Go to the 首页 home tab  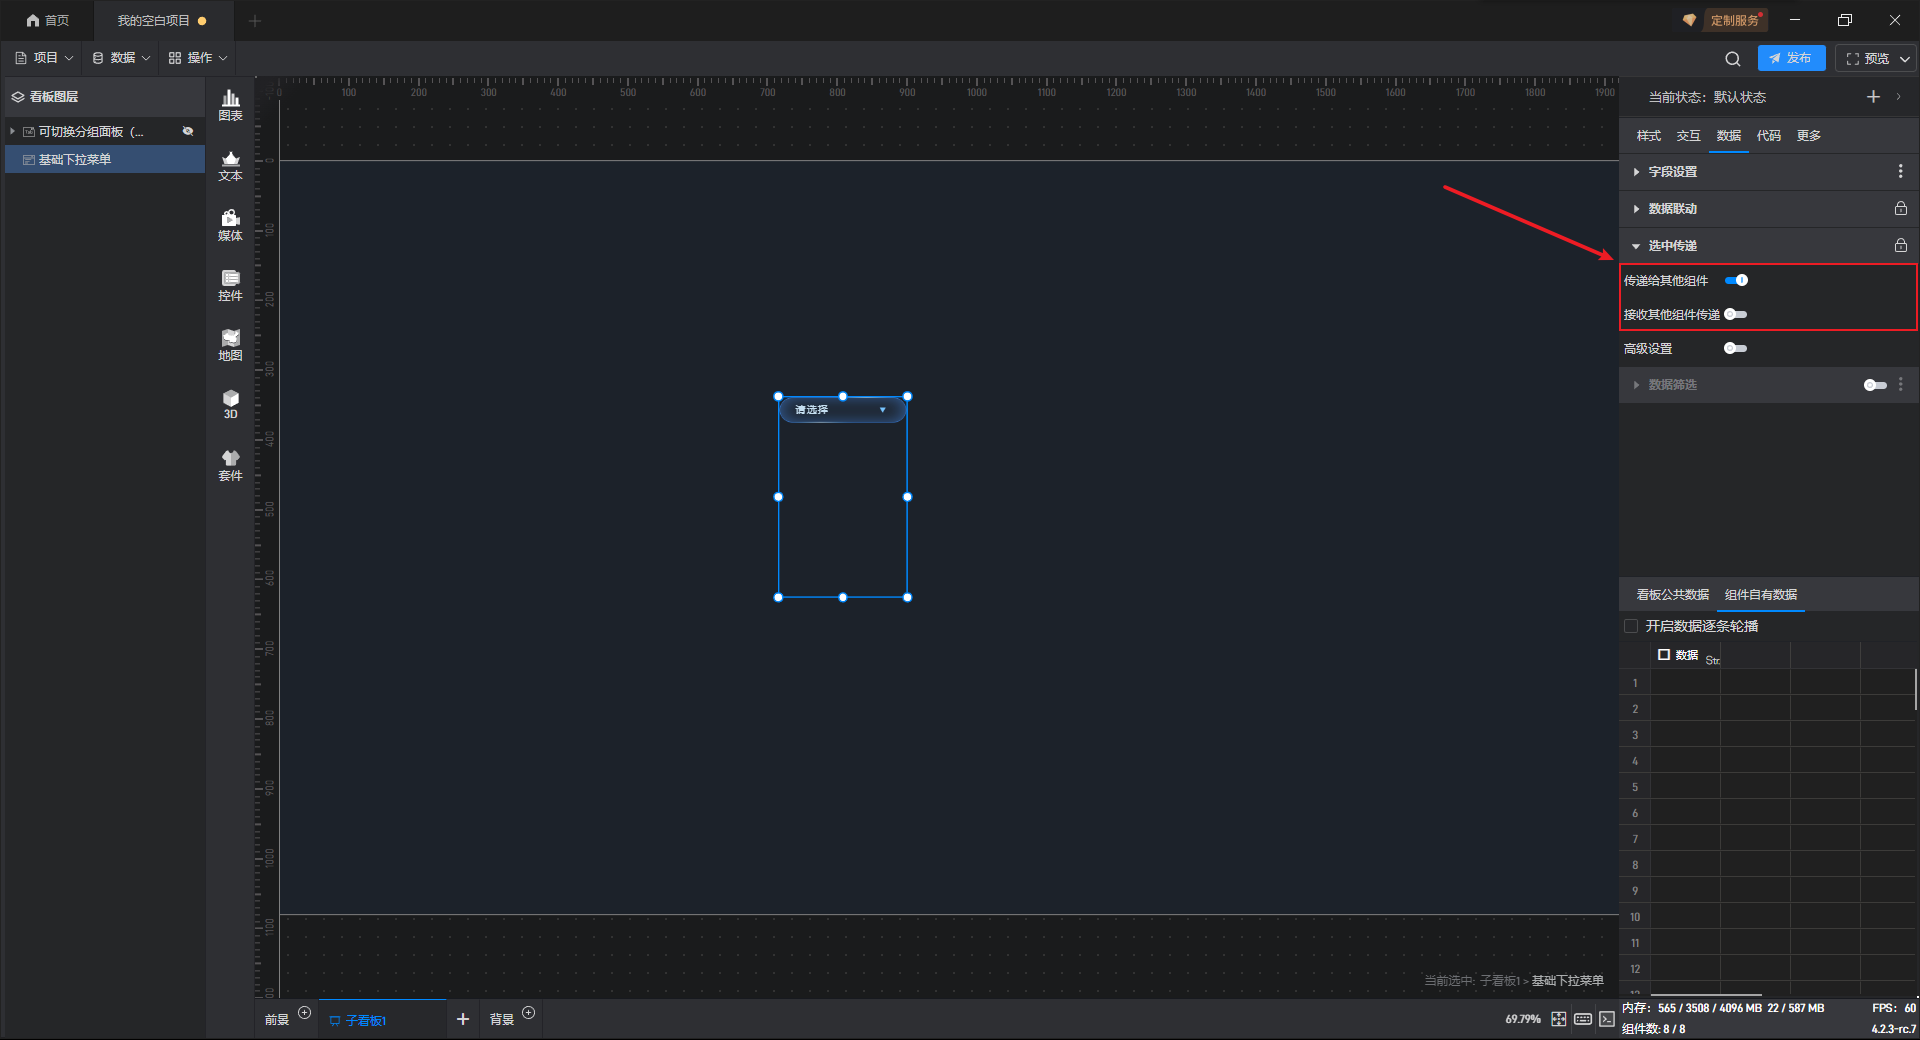[47, 21]
